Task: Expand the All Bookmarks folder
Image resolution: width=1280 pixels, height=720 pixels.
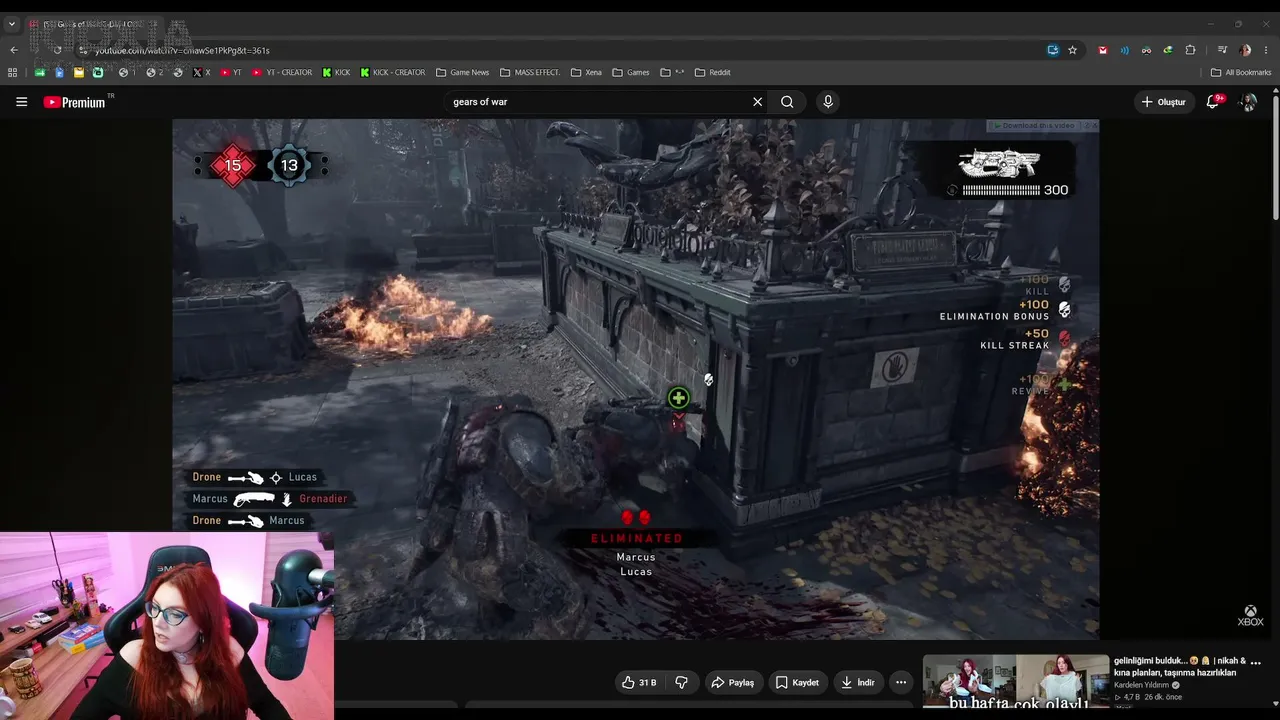Action: [x=1241, y=72]
